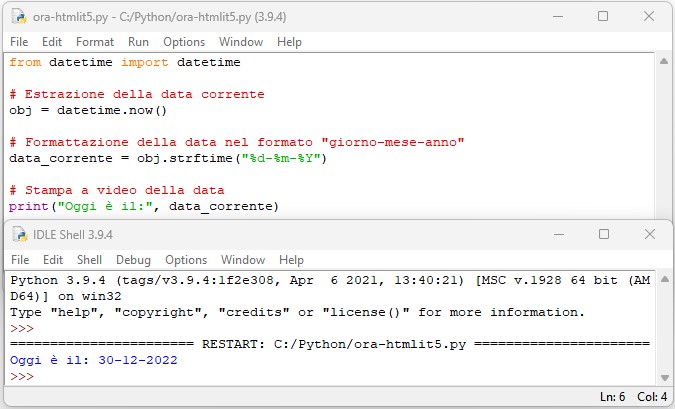This screenshot has width=675, height=409.
Task: Open the File menu in IDLE Shell
Action: [x=19, y=260]
